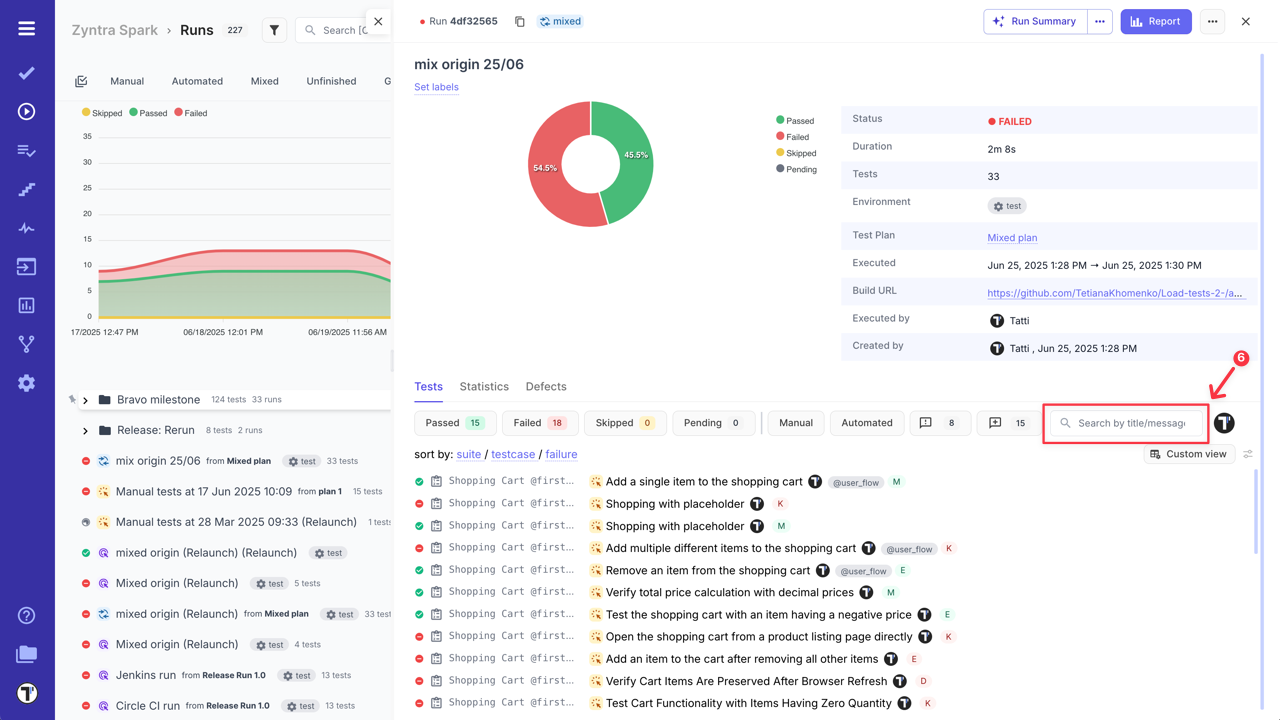Viewport: 1280px width, 720px height.
Task: Open the more actions menu beside Report
Action: pos(1212,21)
